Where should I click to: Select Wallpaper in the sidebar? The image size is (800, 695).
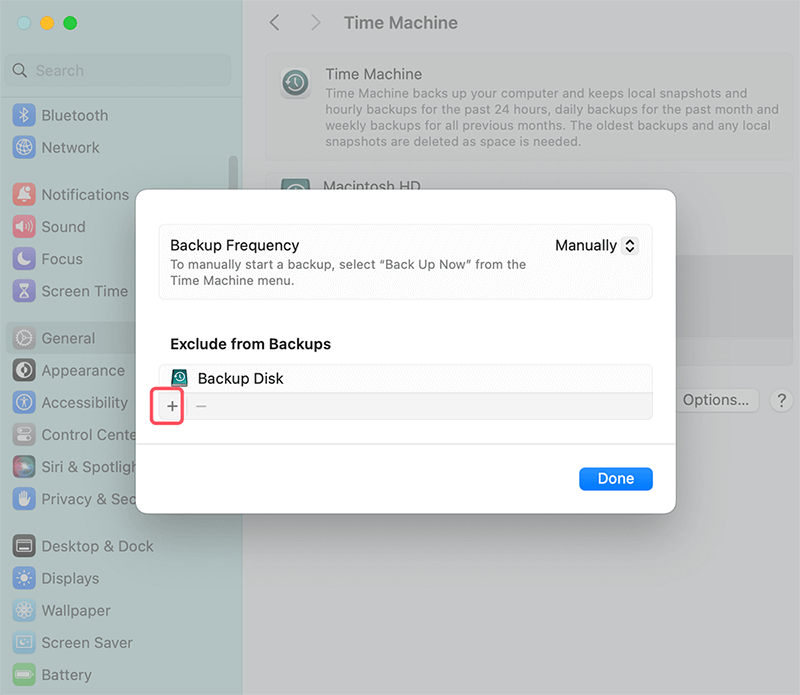[x=70, y=610]
